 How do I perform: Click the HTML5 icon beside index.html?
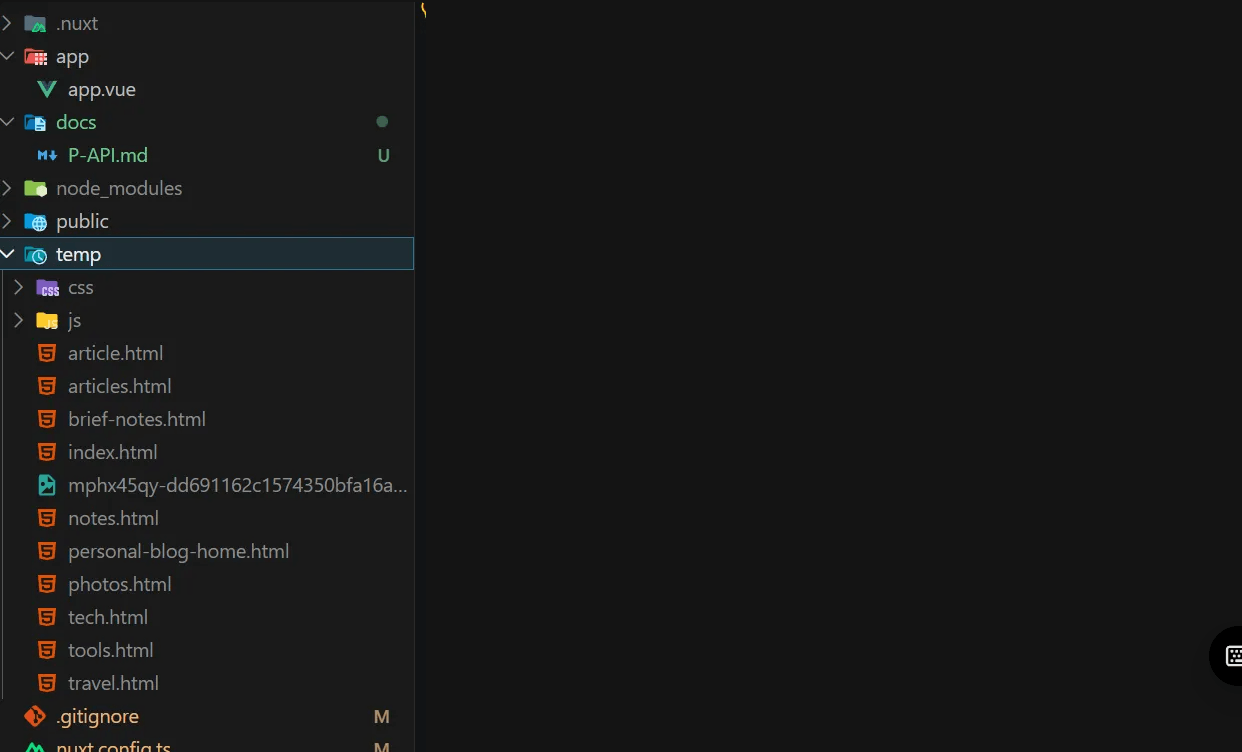[47, 452]
